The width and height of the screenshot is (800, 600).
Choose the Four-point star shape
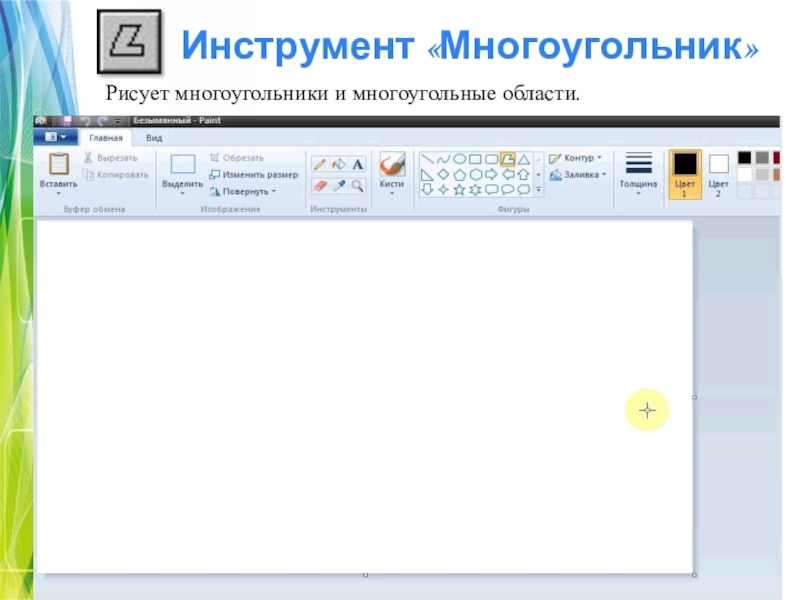(x=443, y=190)
